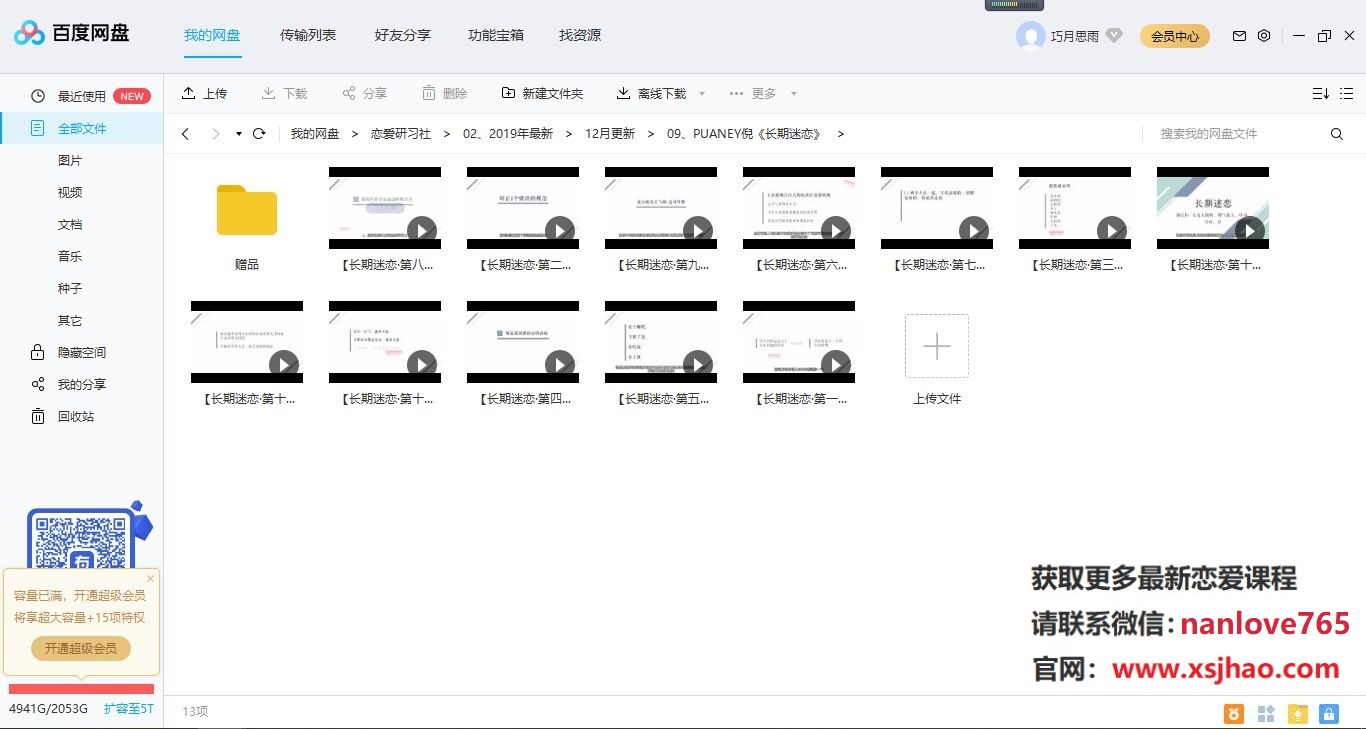Image resolution: width=1366 pixels, height=729 pixels.
Task: Open 我的分享 in the sidebar
Action: (x=82, y=384)
